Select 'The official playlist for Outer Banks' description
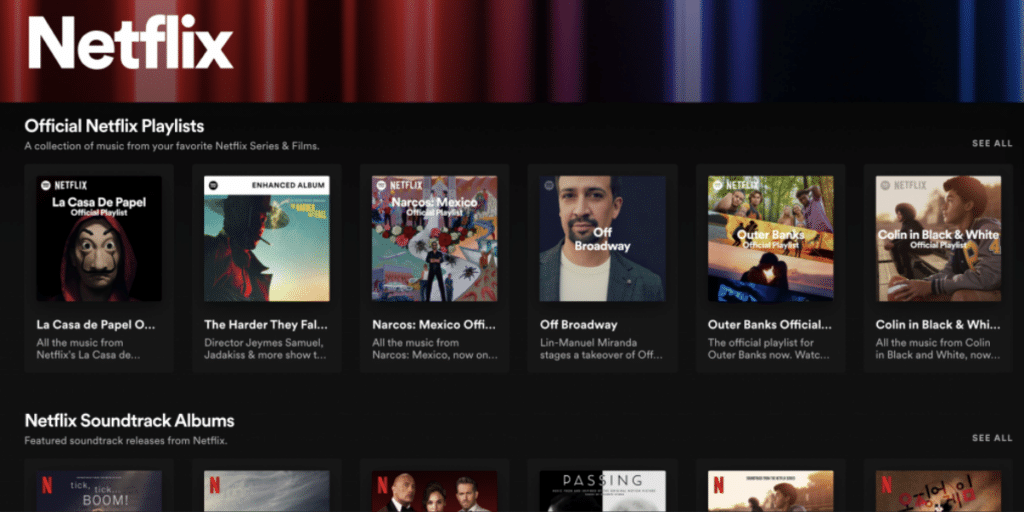Screen dimensions: 1024x512 769,349
